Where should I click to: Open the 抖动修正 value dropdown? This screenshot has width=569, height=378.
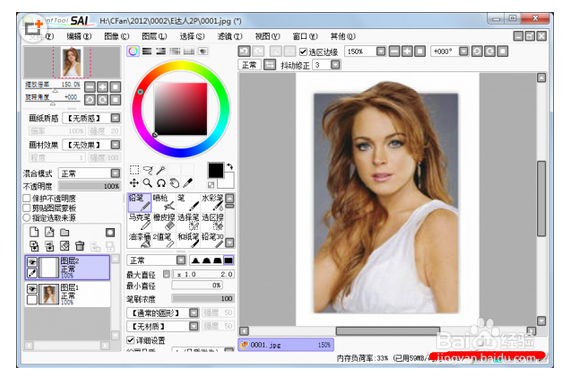335,65
